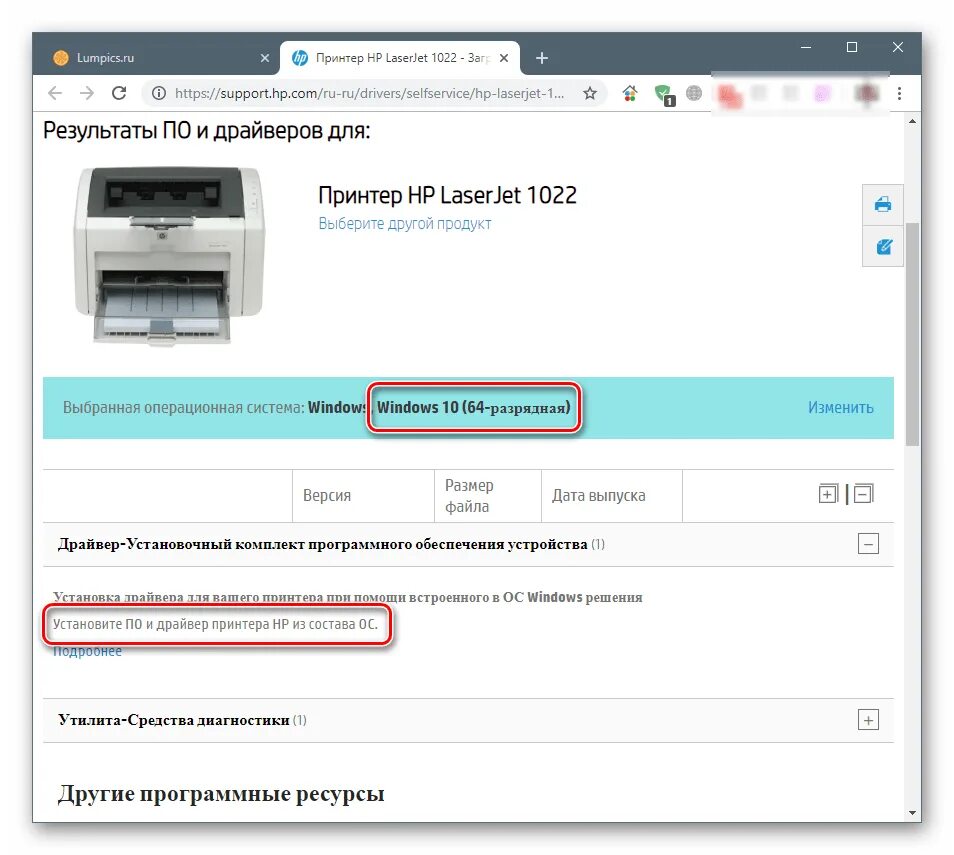The image size is (954, 855).
Task: Click the colorful house extension icon
Action: pyautogui.click(x=630, y=93)
